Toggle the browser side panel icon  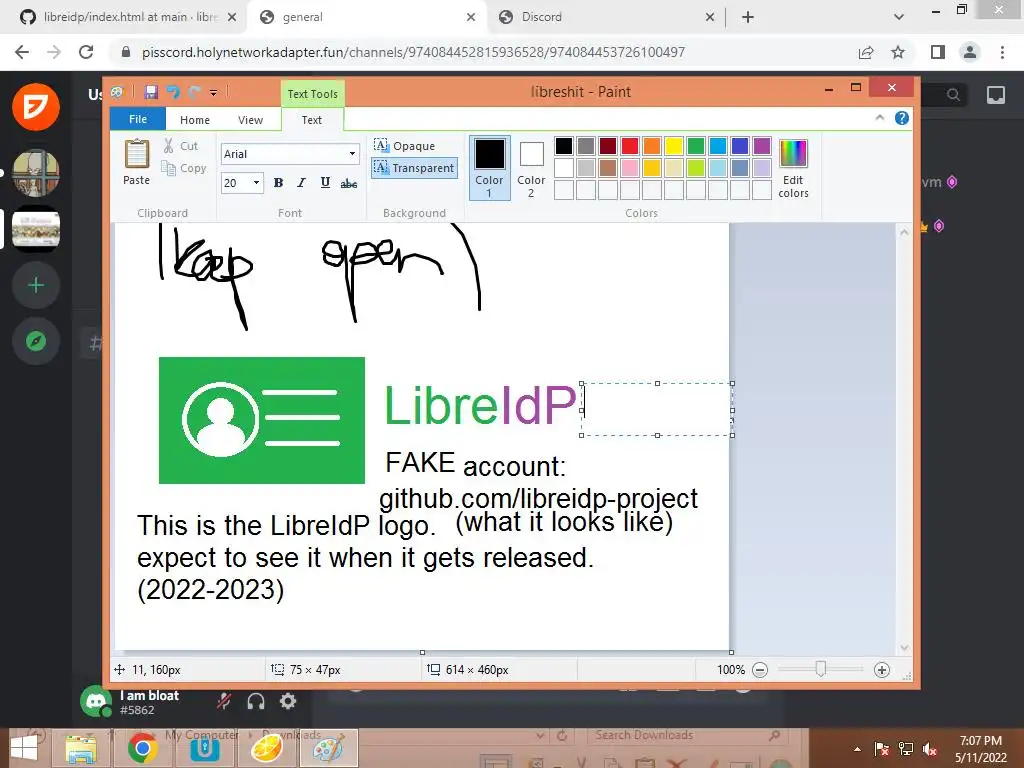click(938, 52)
